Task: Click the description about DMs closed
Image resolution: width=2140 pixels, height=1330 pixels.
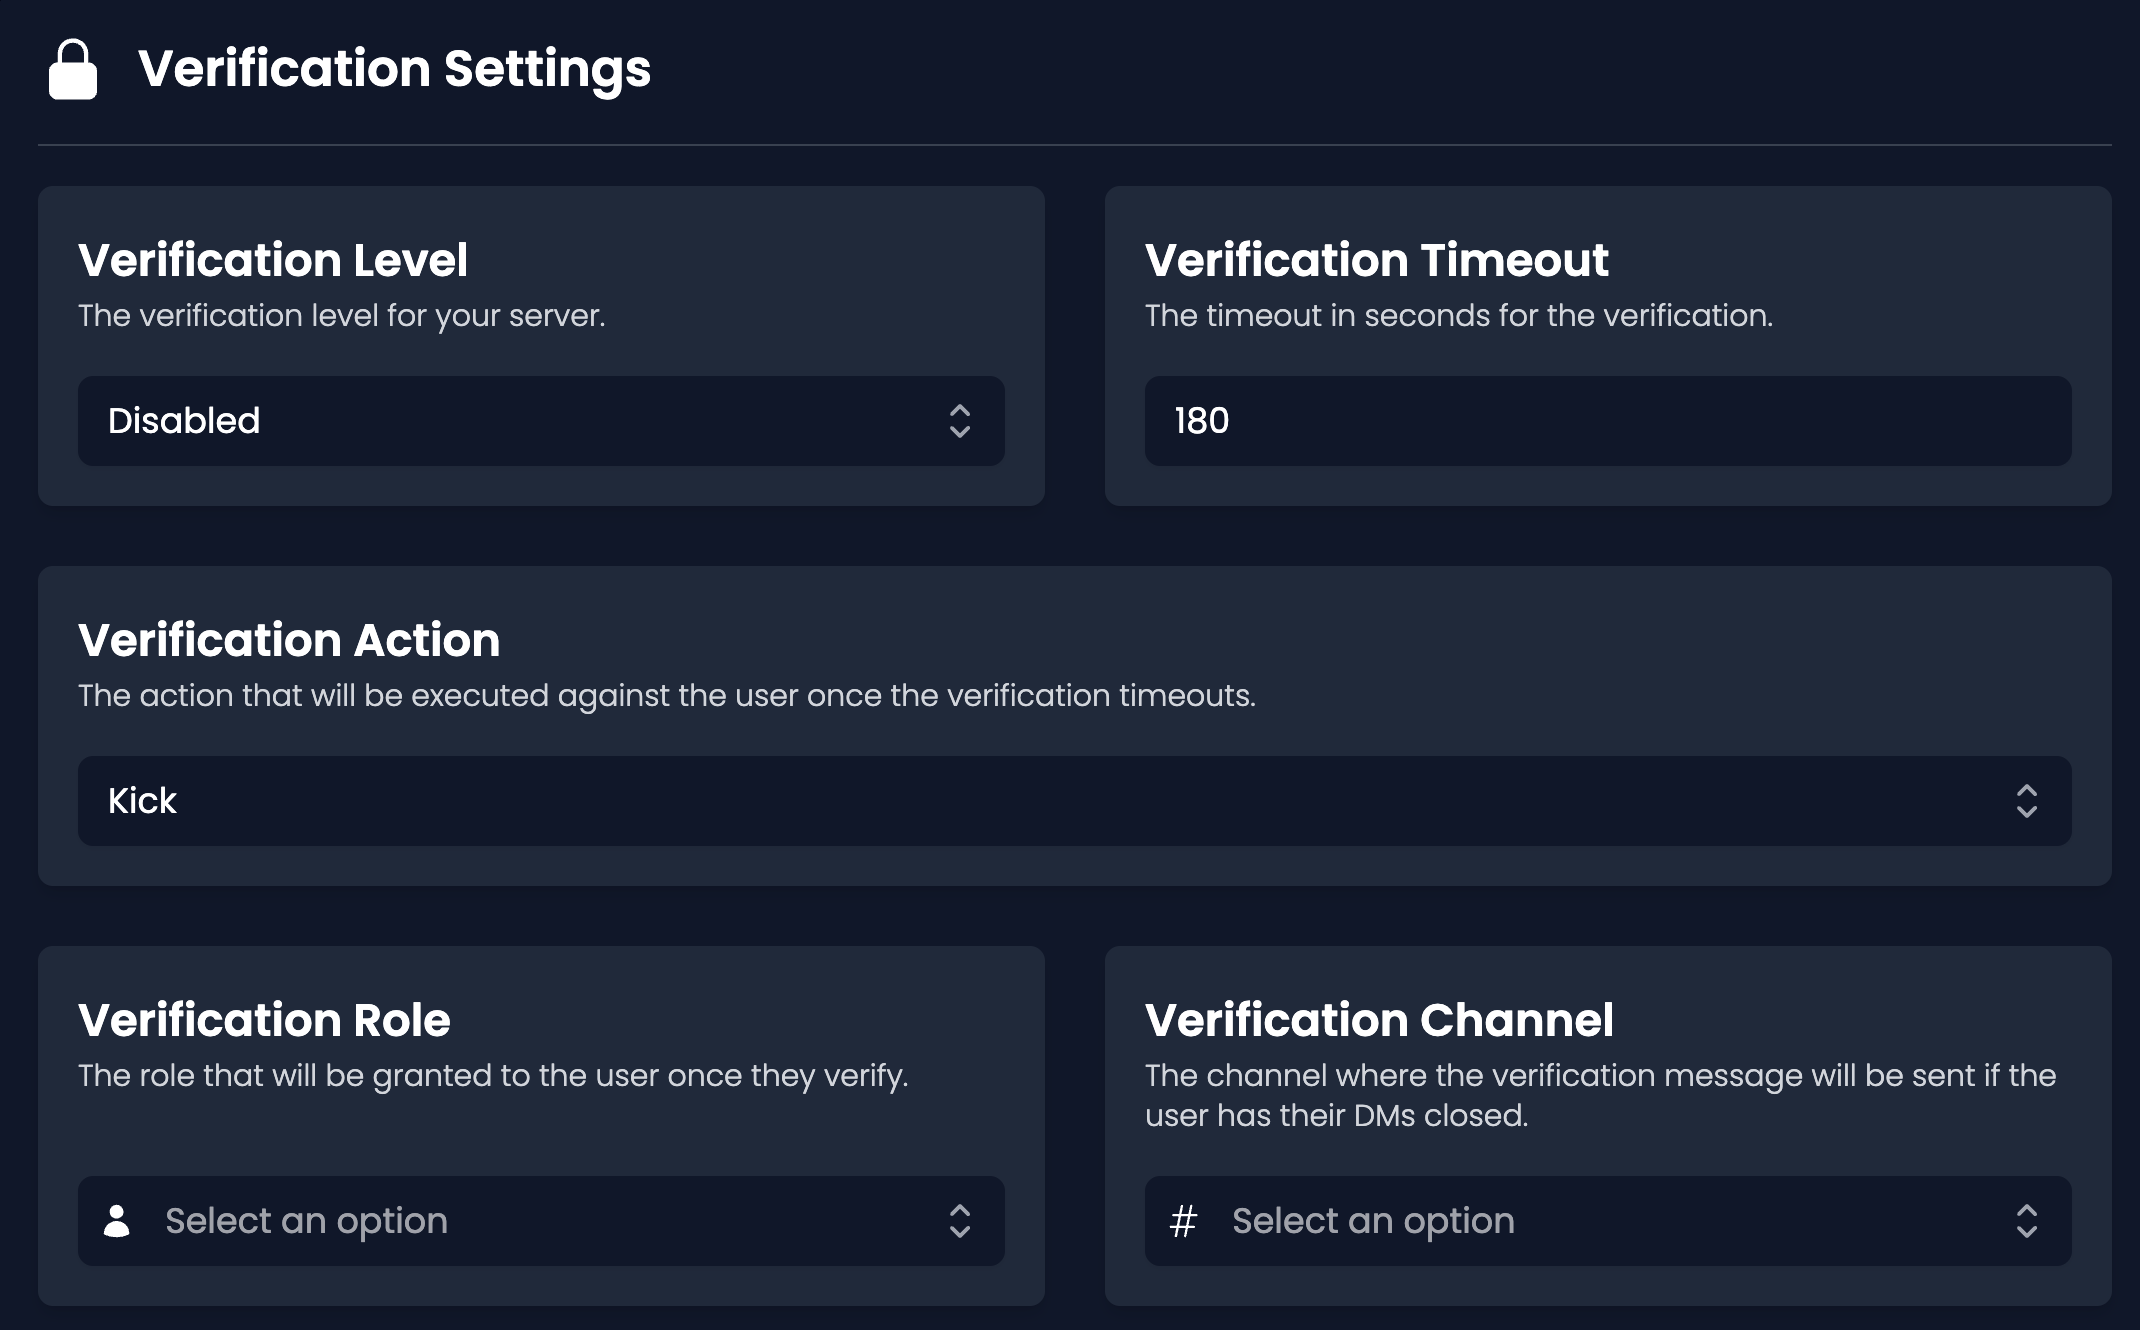Action: (1600, 1095)
